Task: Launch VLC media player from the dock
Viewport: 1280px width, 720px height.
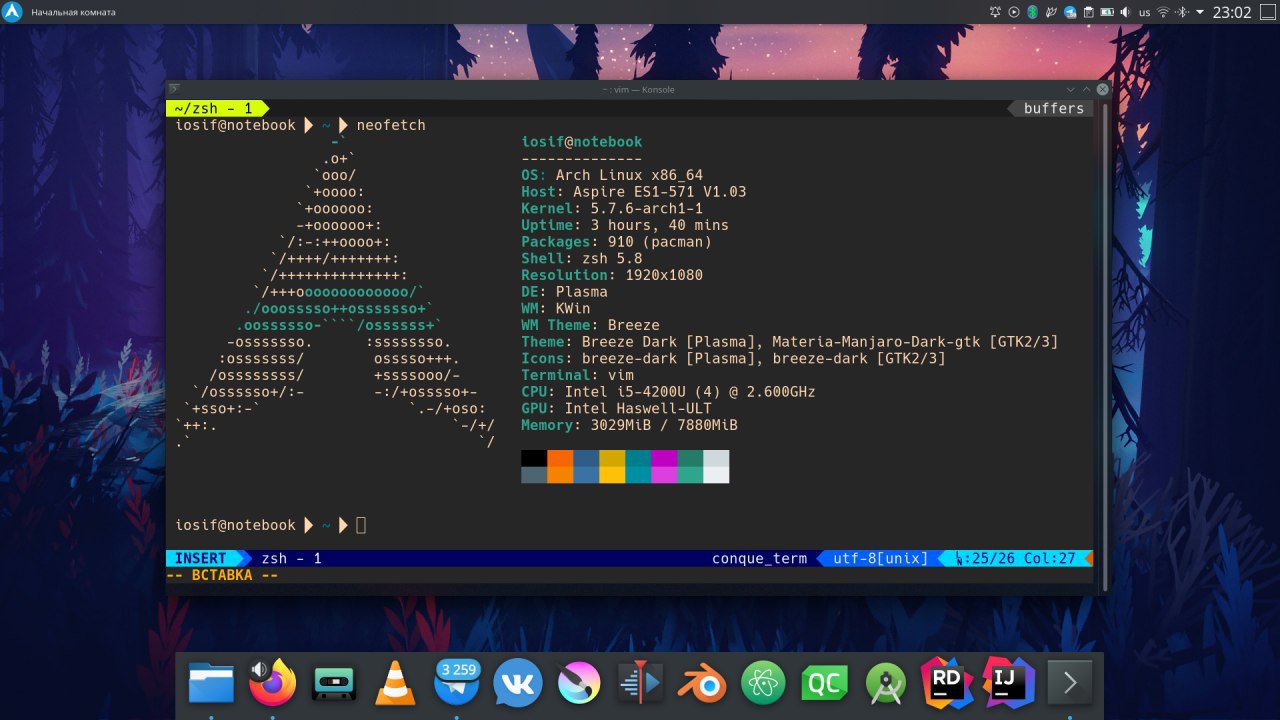Action: [x=395, y=684]
